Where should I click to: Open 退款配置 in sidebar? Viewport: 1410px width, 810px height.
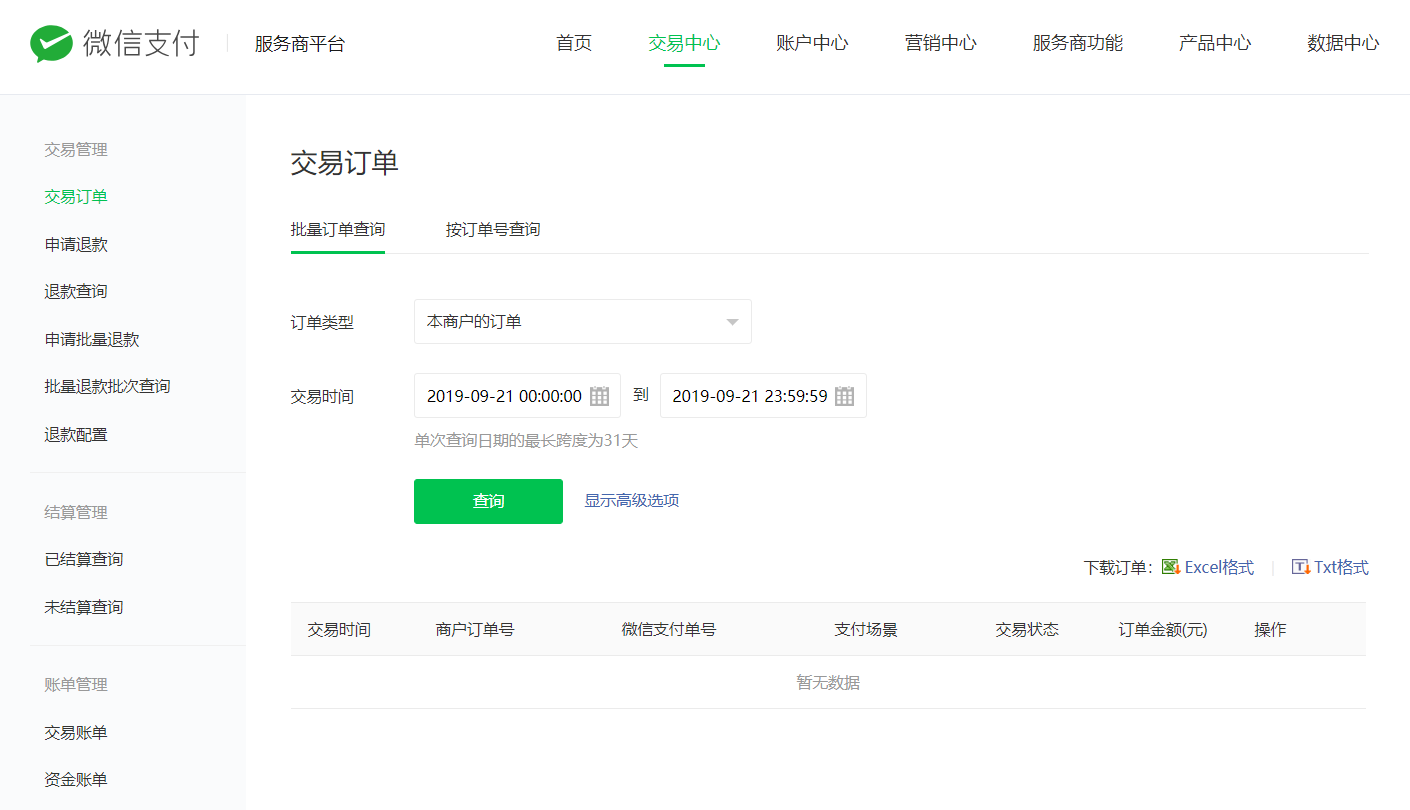(x=76, y=434)
